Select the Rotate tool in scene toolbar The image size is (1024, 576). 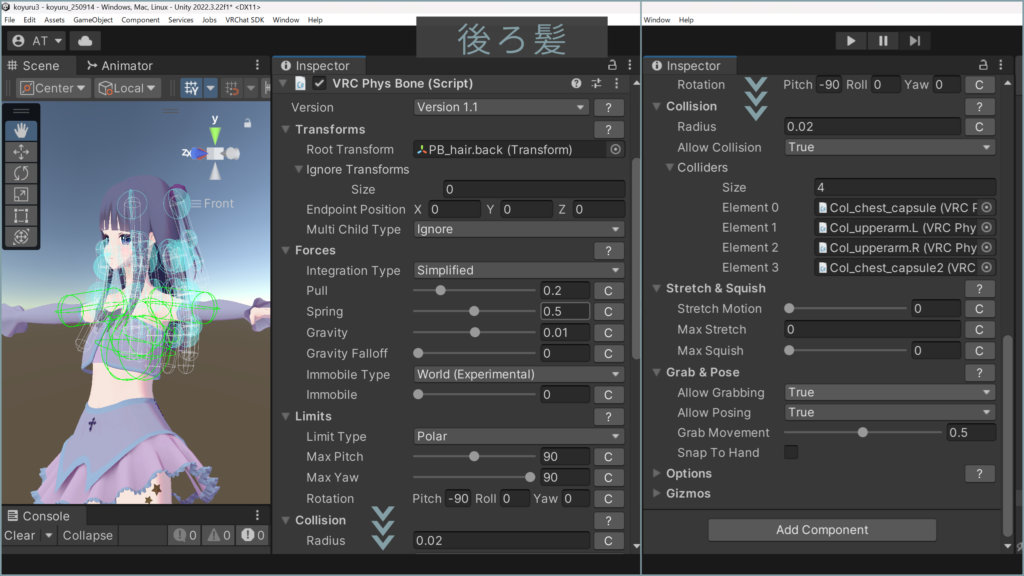21,173
